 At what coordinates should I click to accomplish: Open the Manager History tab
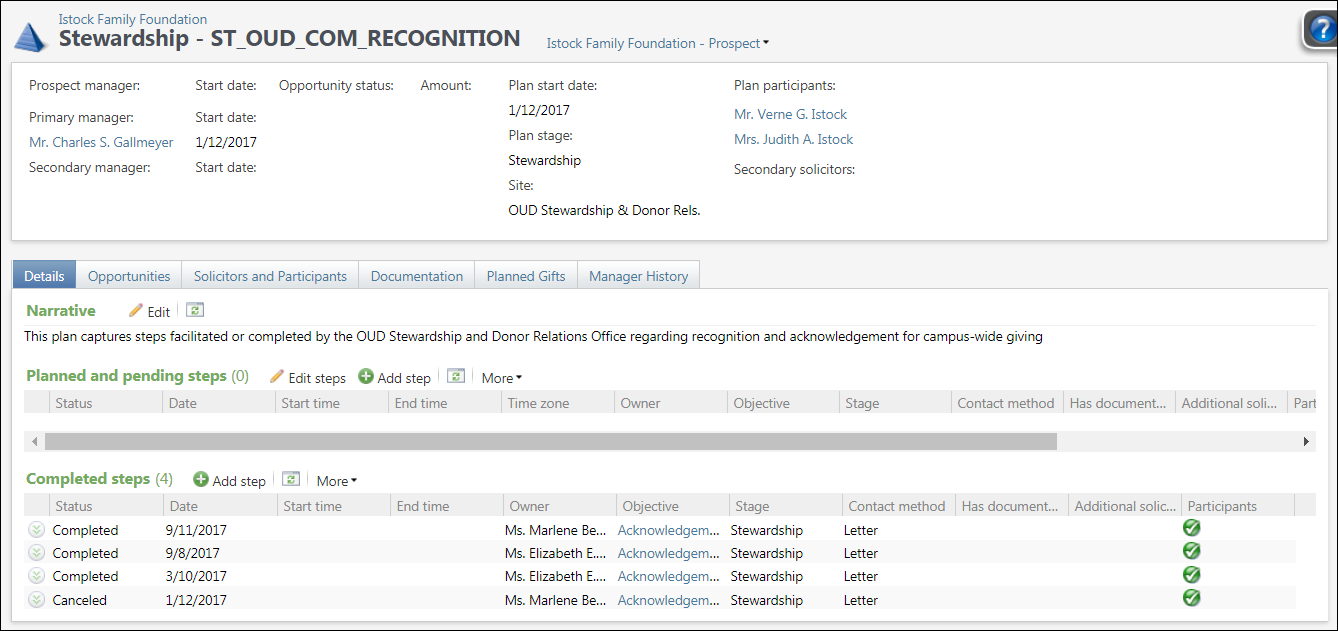pyautogui.click(x=638, y=276)
